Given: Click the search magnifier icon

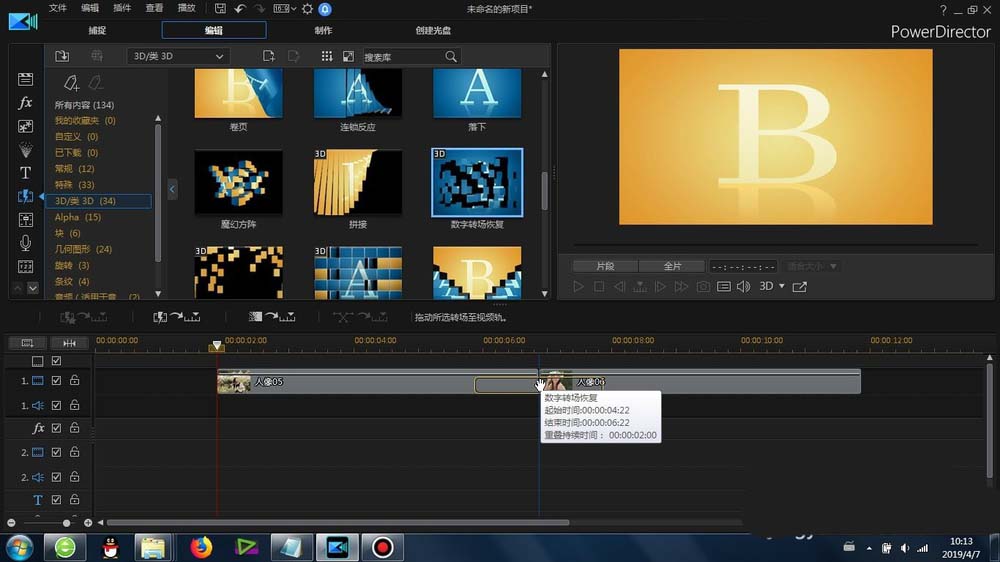Looking at the screenshot, I should [451, 57].
